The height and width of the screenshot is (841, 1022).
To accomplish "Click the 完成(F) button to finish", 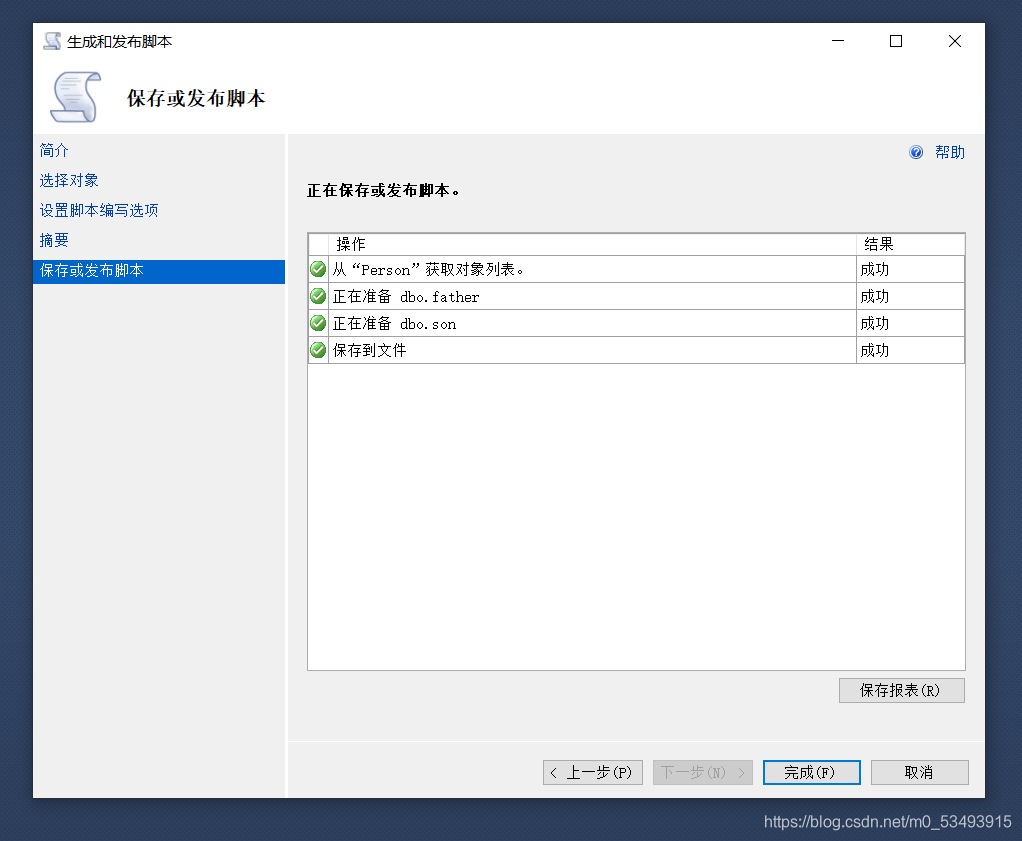I will tap(811, 772).
